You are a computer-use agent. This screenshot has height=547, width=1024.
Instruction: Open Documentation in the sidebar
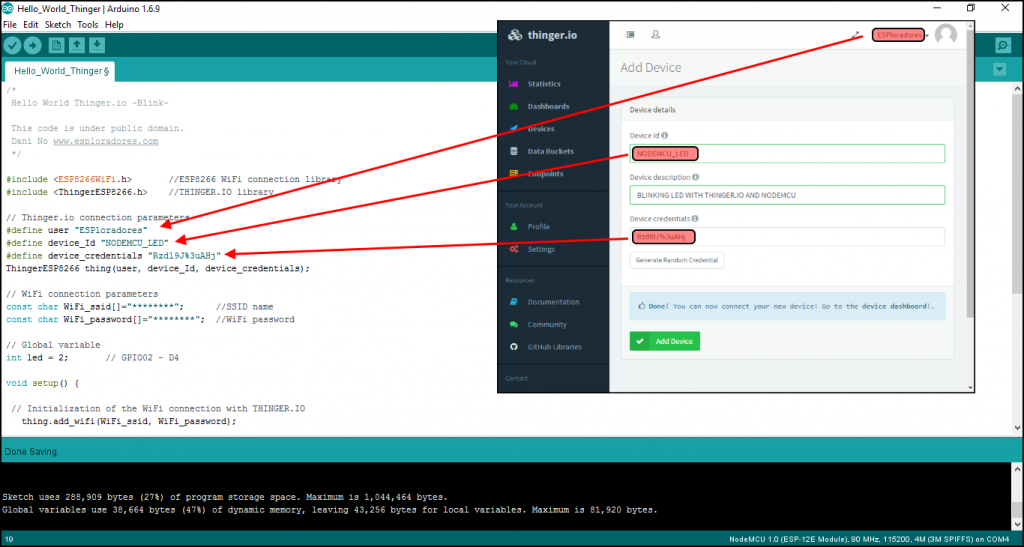(x=553, y=302)
